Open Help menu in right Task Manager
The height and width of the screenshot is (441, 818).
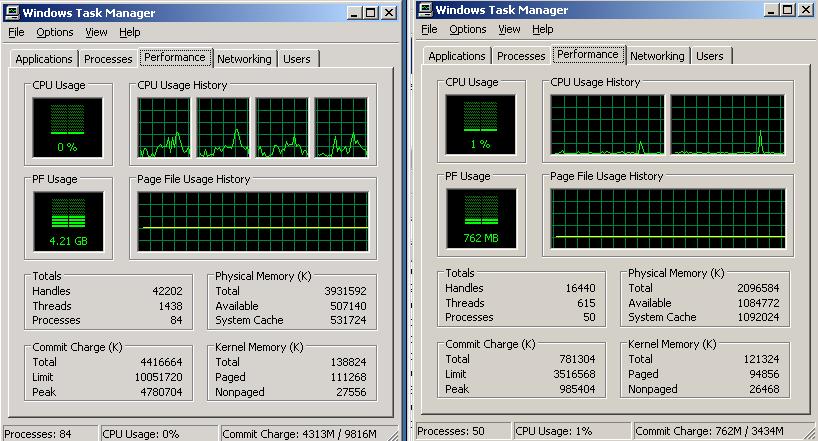point(543,29)
